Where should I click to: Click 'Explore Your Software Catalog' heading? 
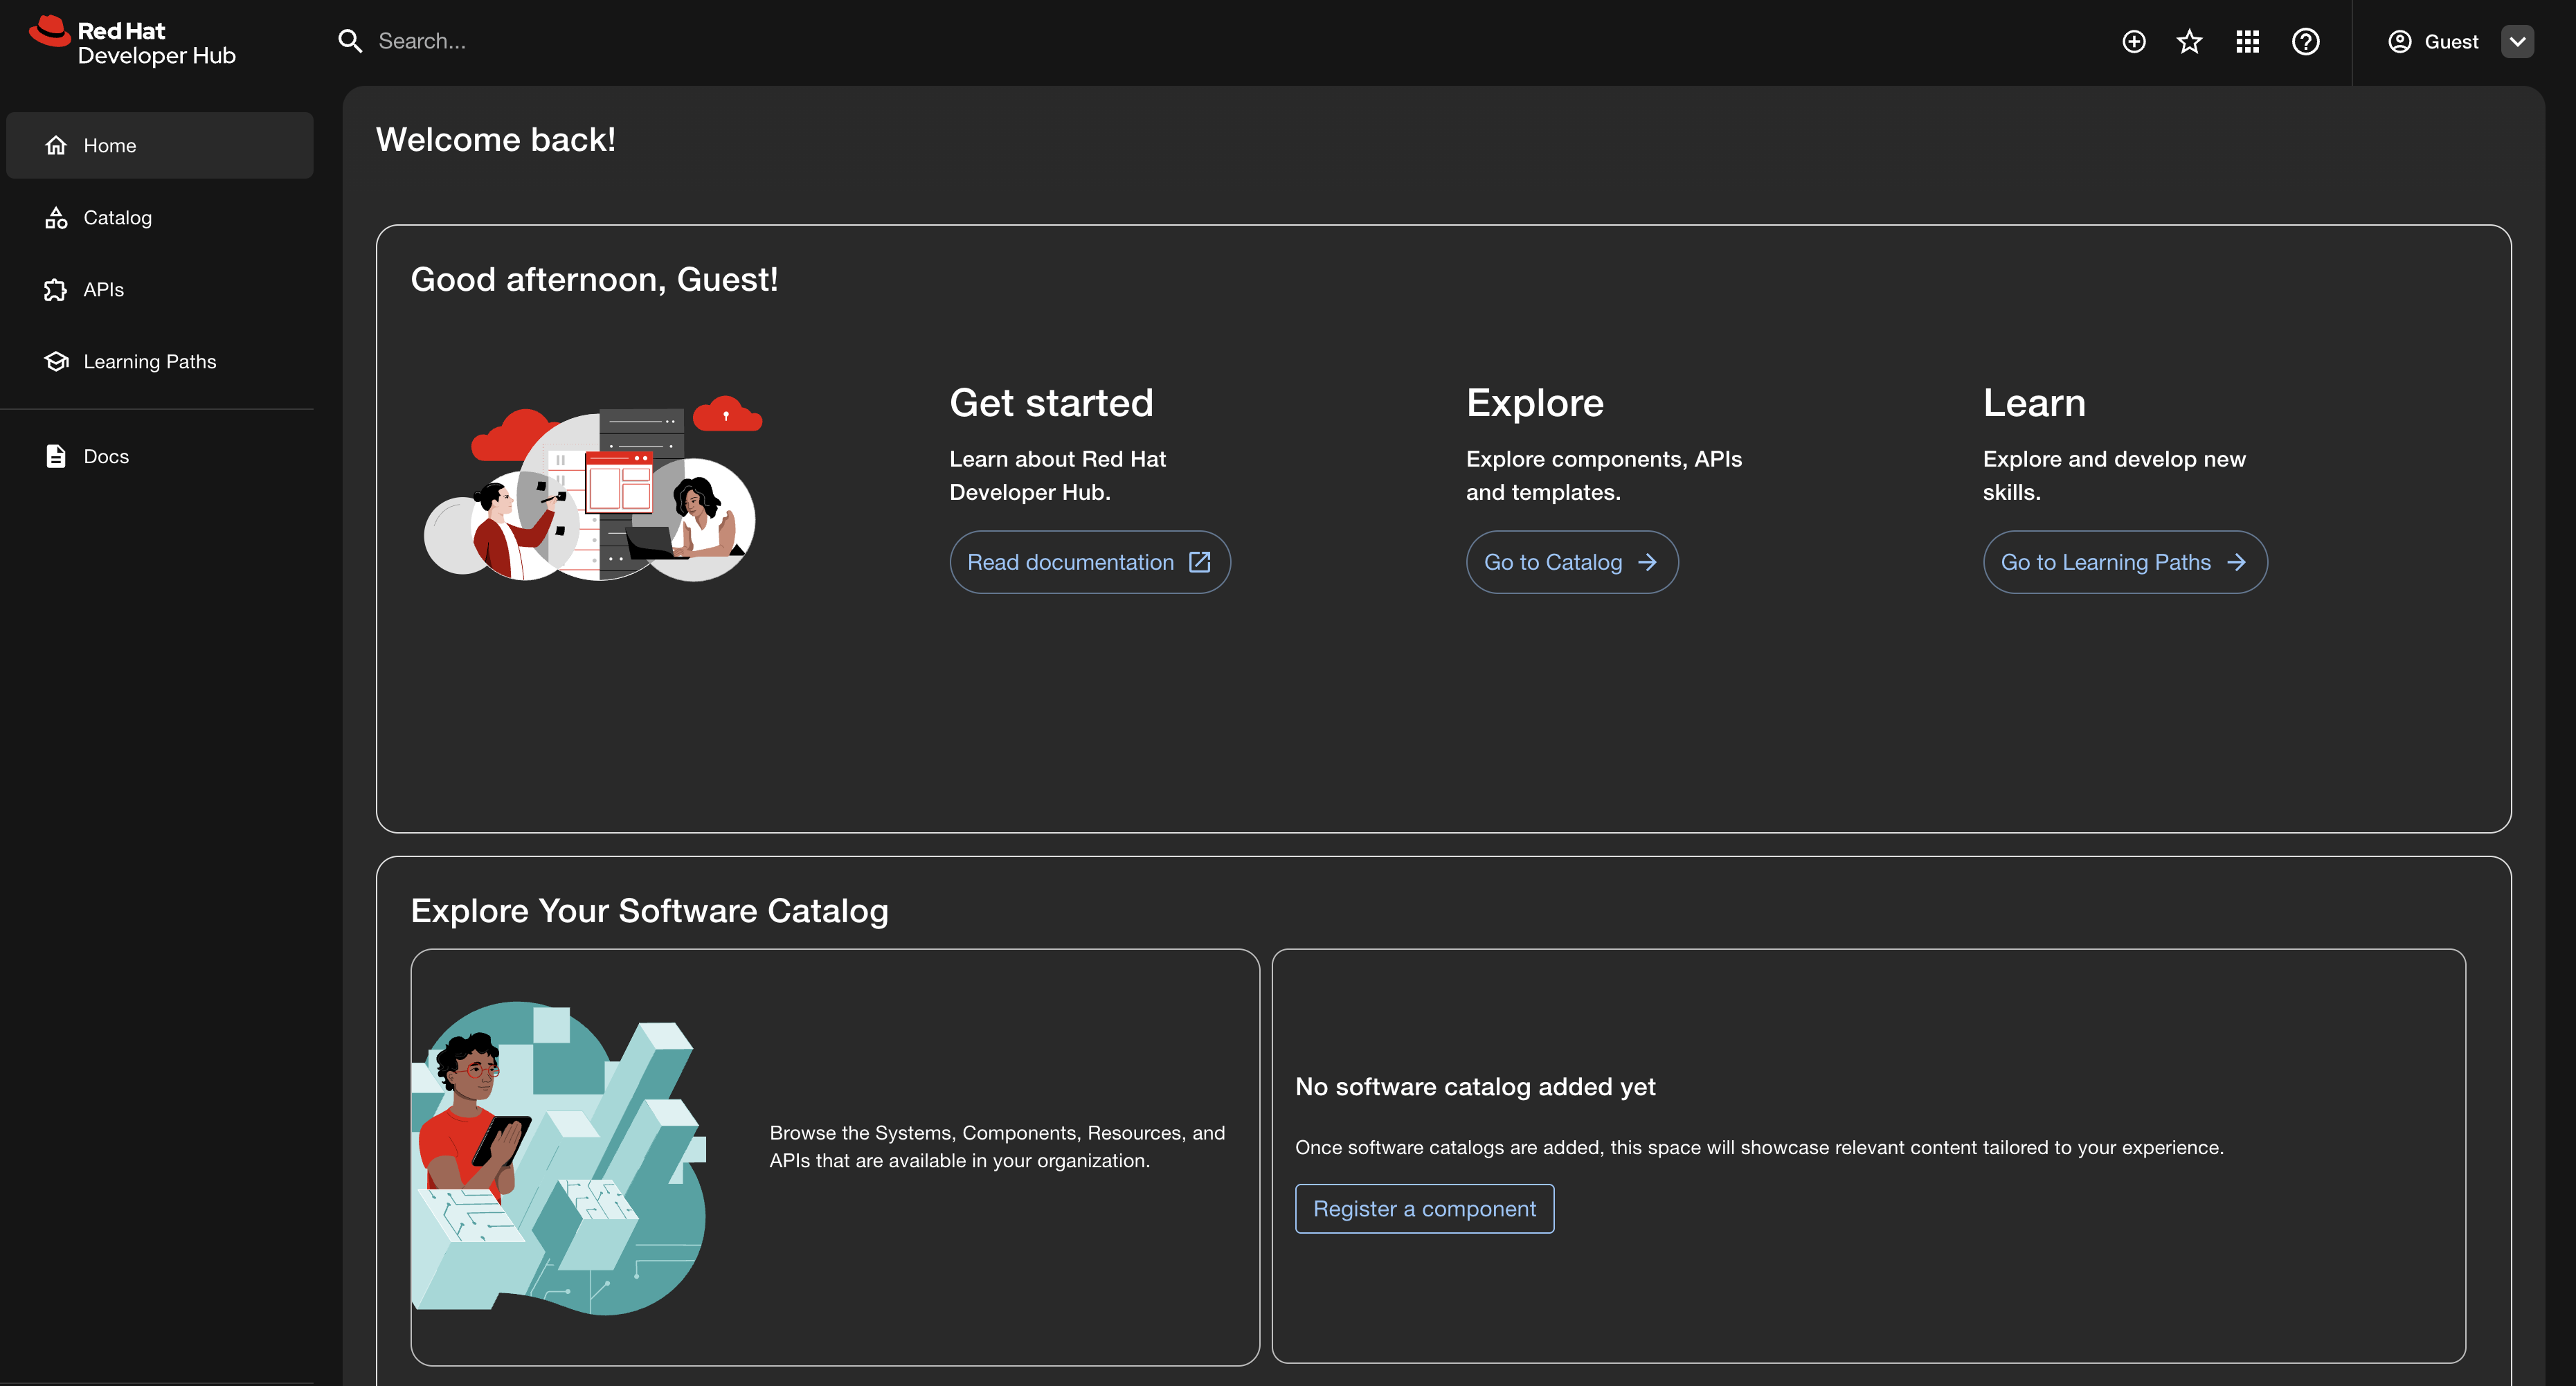click(x=650, y=910)
